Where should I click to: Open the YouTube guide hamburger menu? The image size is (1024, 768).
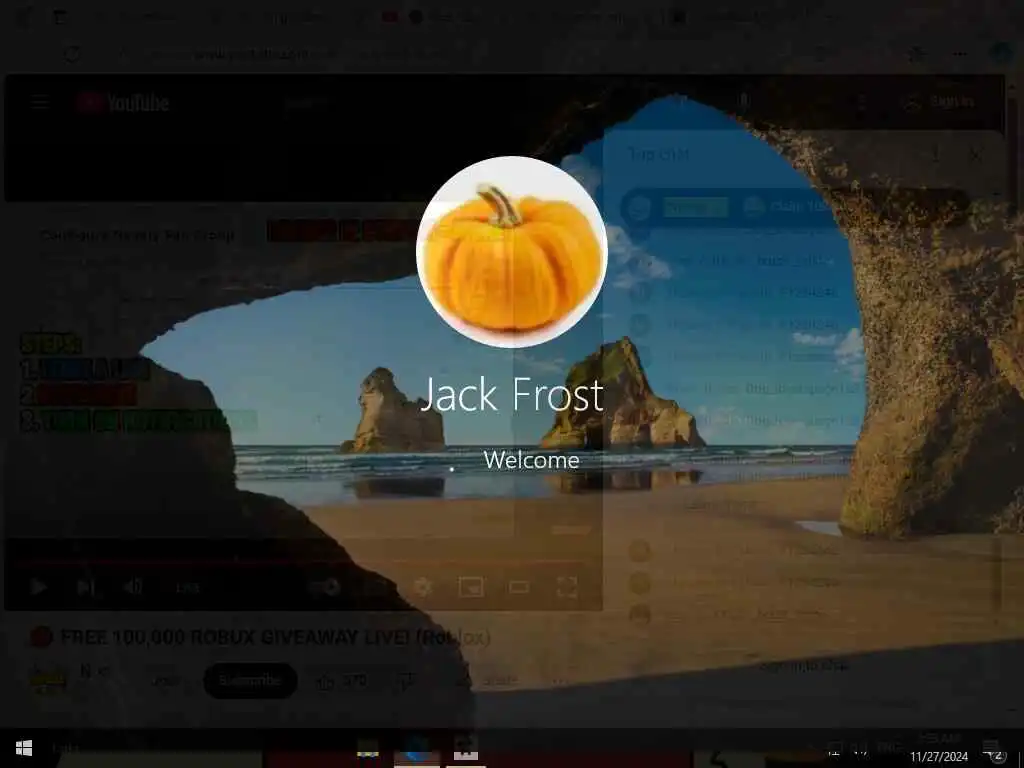pyautogui.click(x=40, y=103)
